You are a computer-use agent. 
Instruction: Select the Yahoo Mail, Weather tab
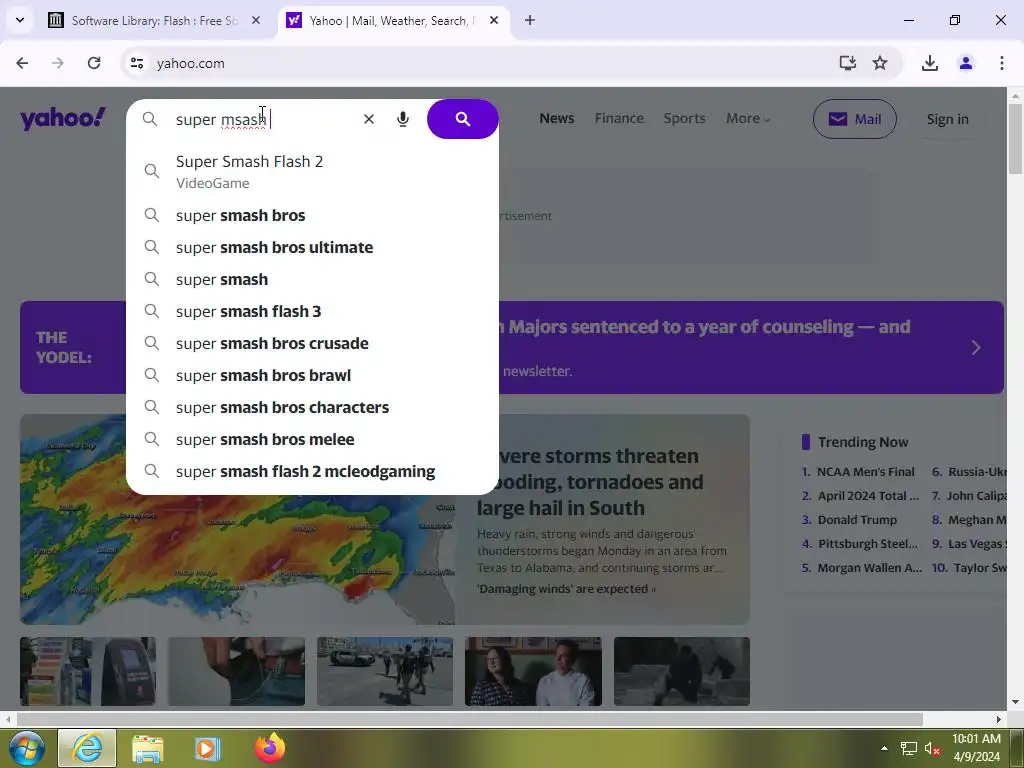pyautogui.click(x=392, y=20)
